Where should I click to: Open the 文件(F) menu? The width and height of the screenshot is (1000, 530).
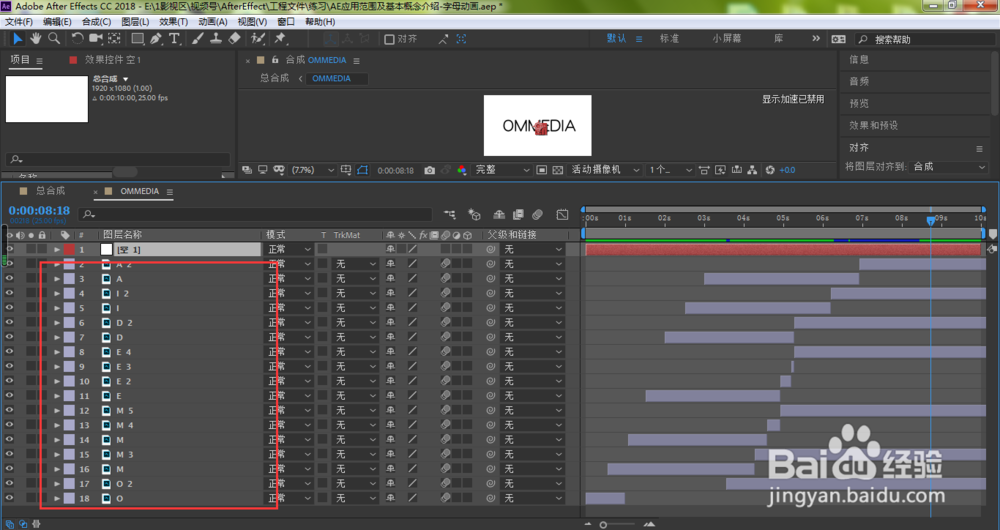[x=19, y=22]
